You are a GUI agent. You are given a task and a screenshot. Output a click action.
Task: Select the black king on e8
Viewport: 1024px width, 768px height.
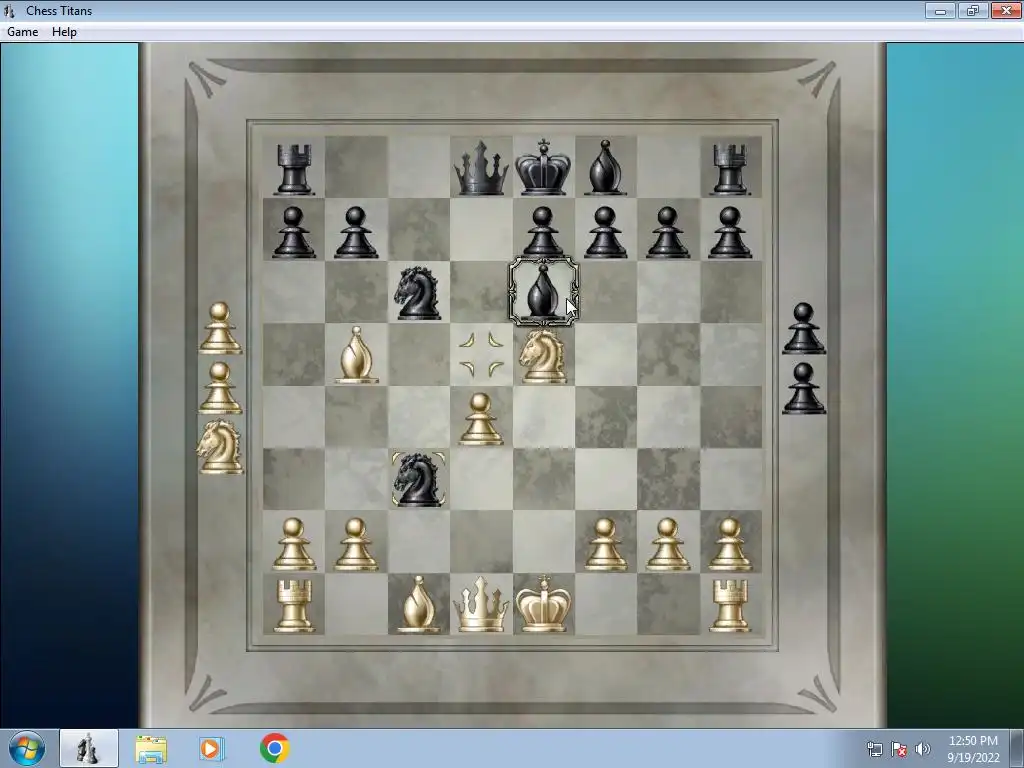point(543,167)
